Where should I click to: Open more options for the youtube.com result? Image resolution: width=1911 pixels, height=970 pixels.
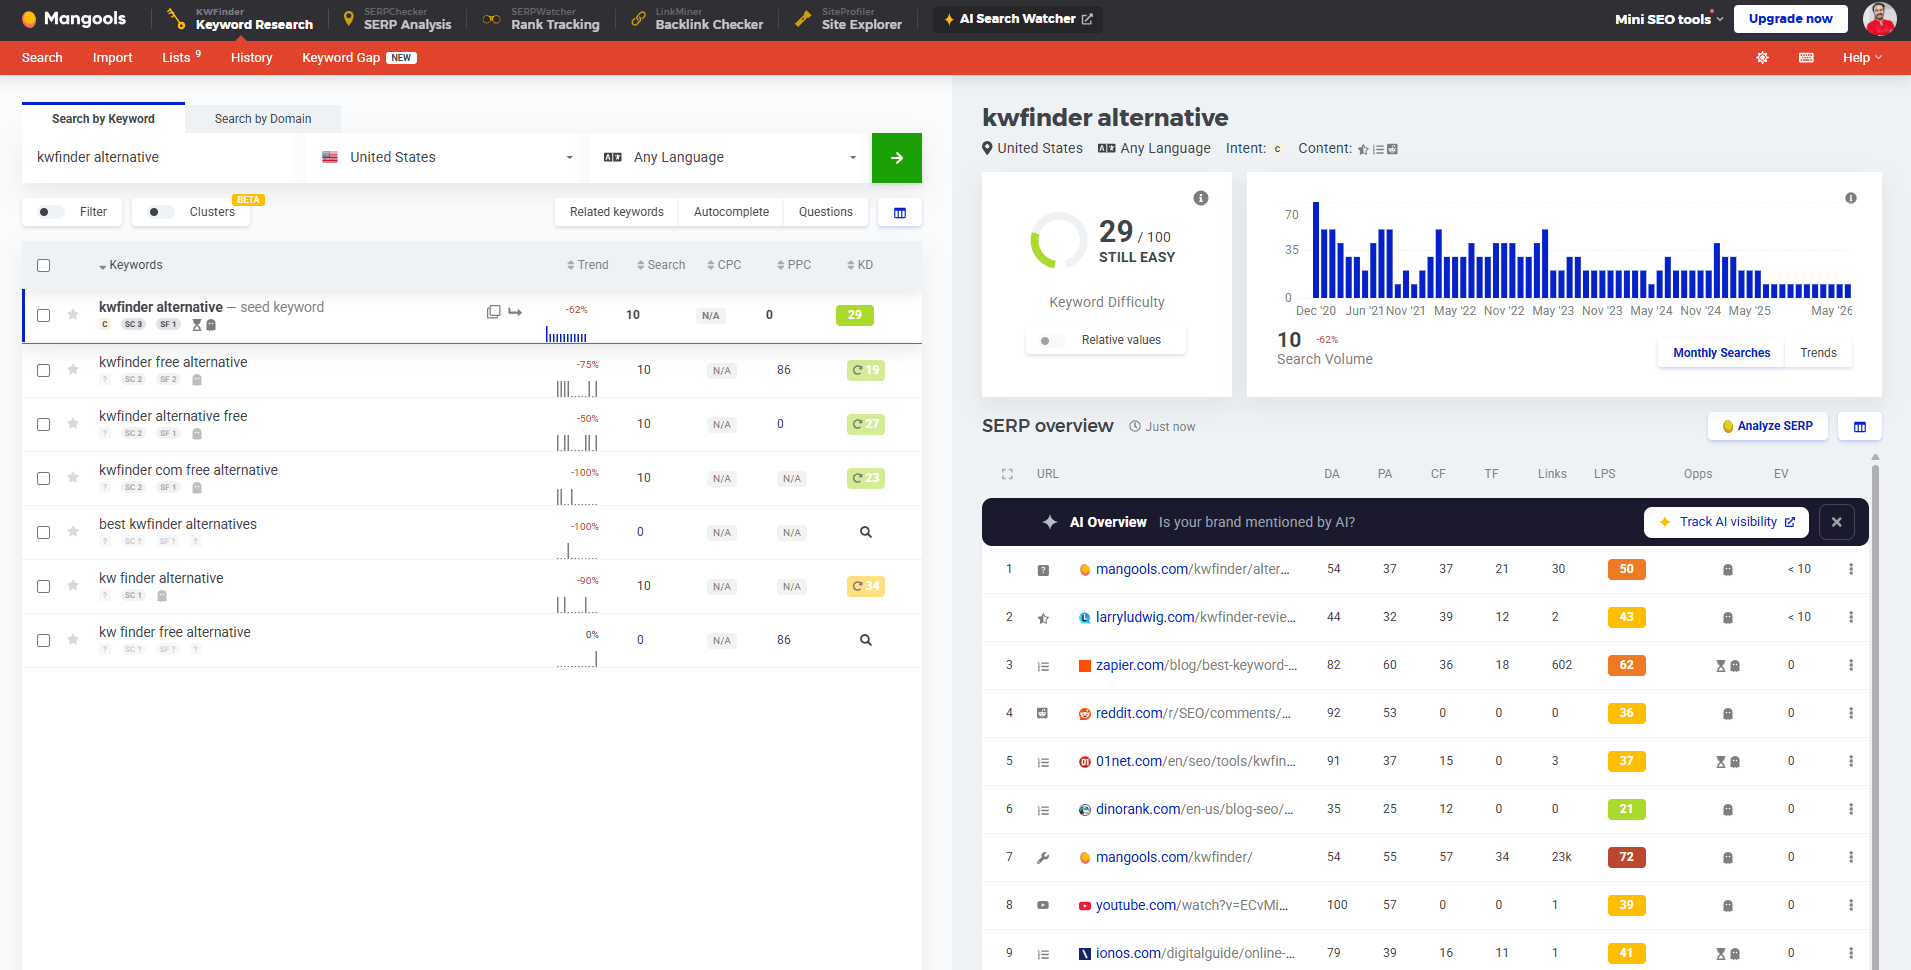1851,905
